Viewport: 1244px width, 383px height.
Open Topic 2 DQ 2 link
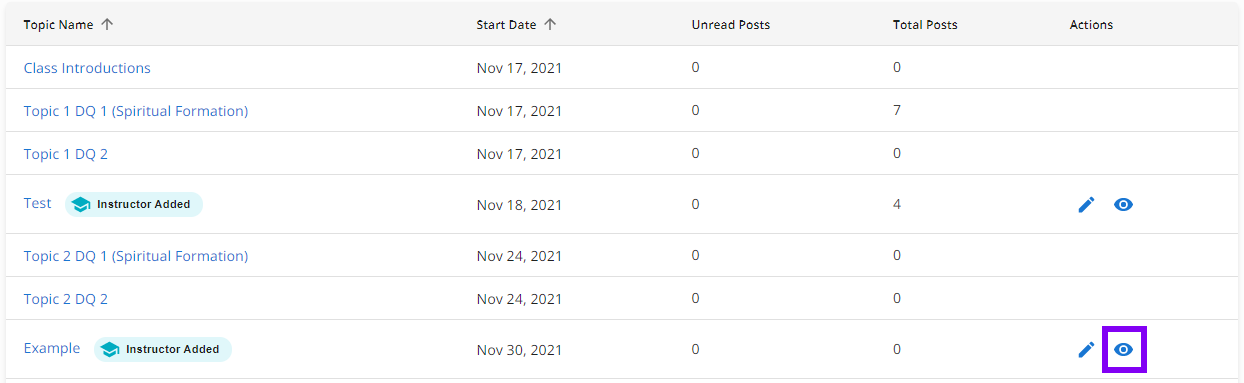tap(66, 299)
